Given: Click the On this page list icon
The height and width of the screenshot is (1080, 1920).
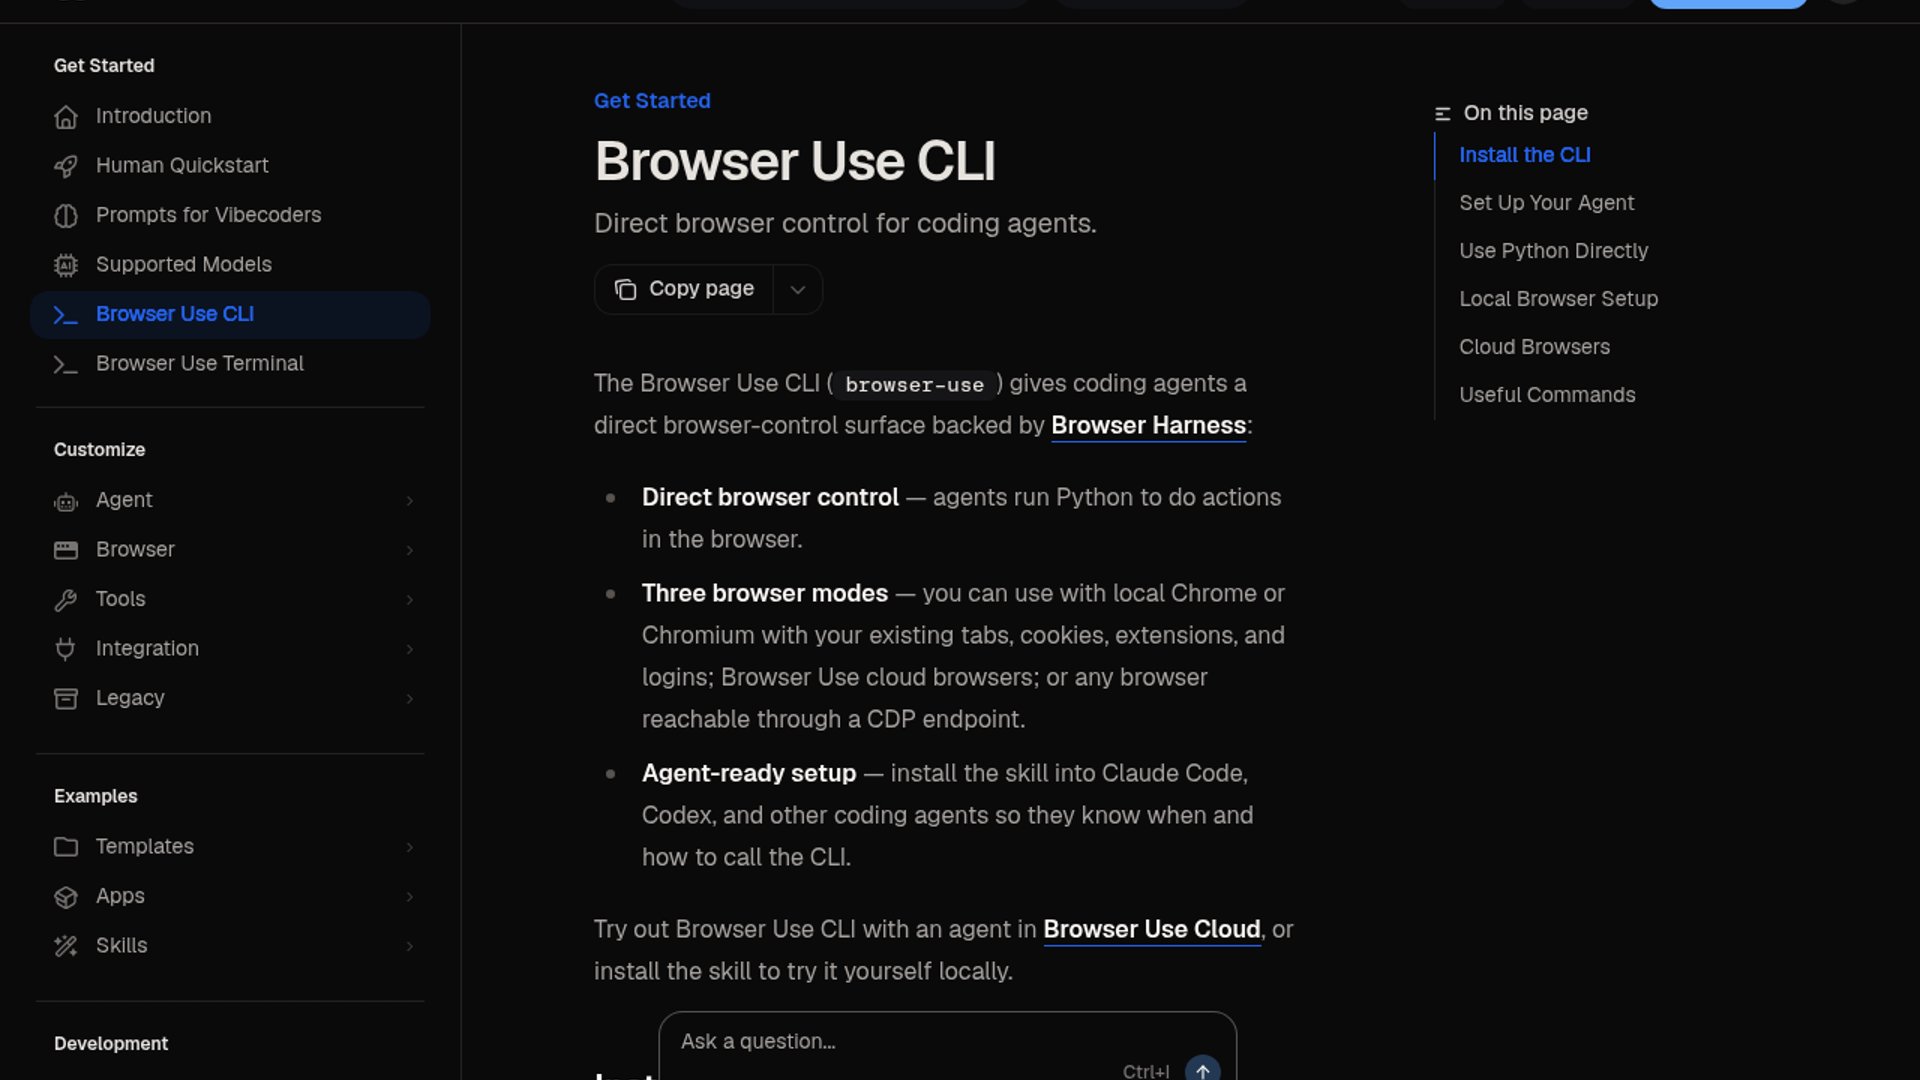Looking at the screenshot, I should (x=1442, y=114).
